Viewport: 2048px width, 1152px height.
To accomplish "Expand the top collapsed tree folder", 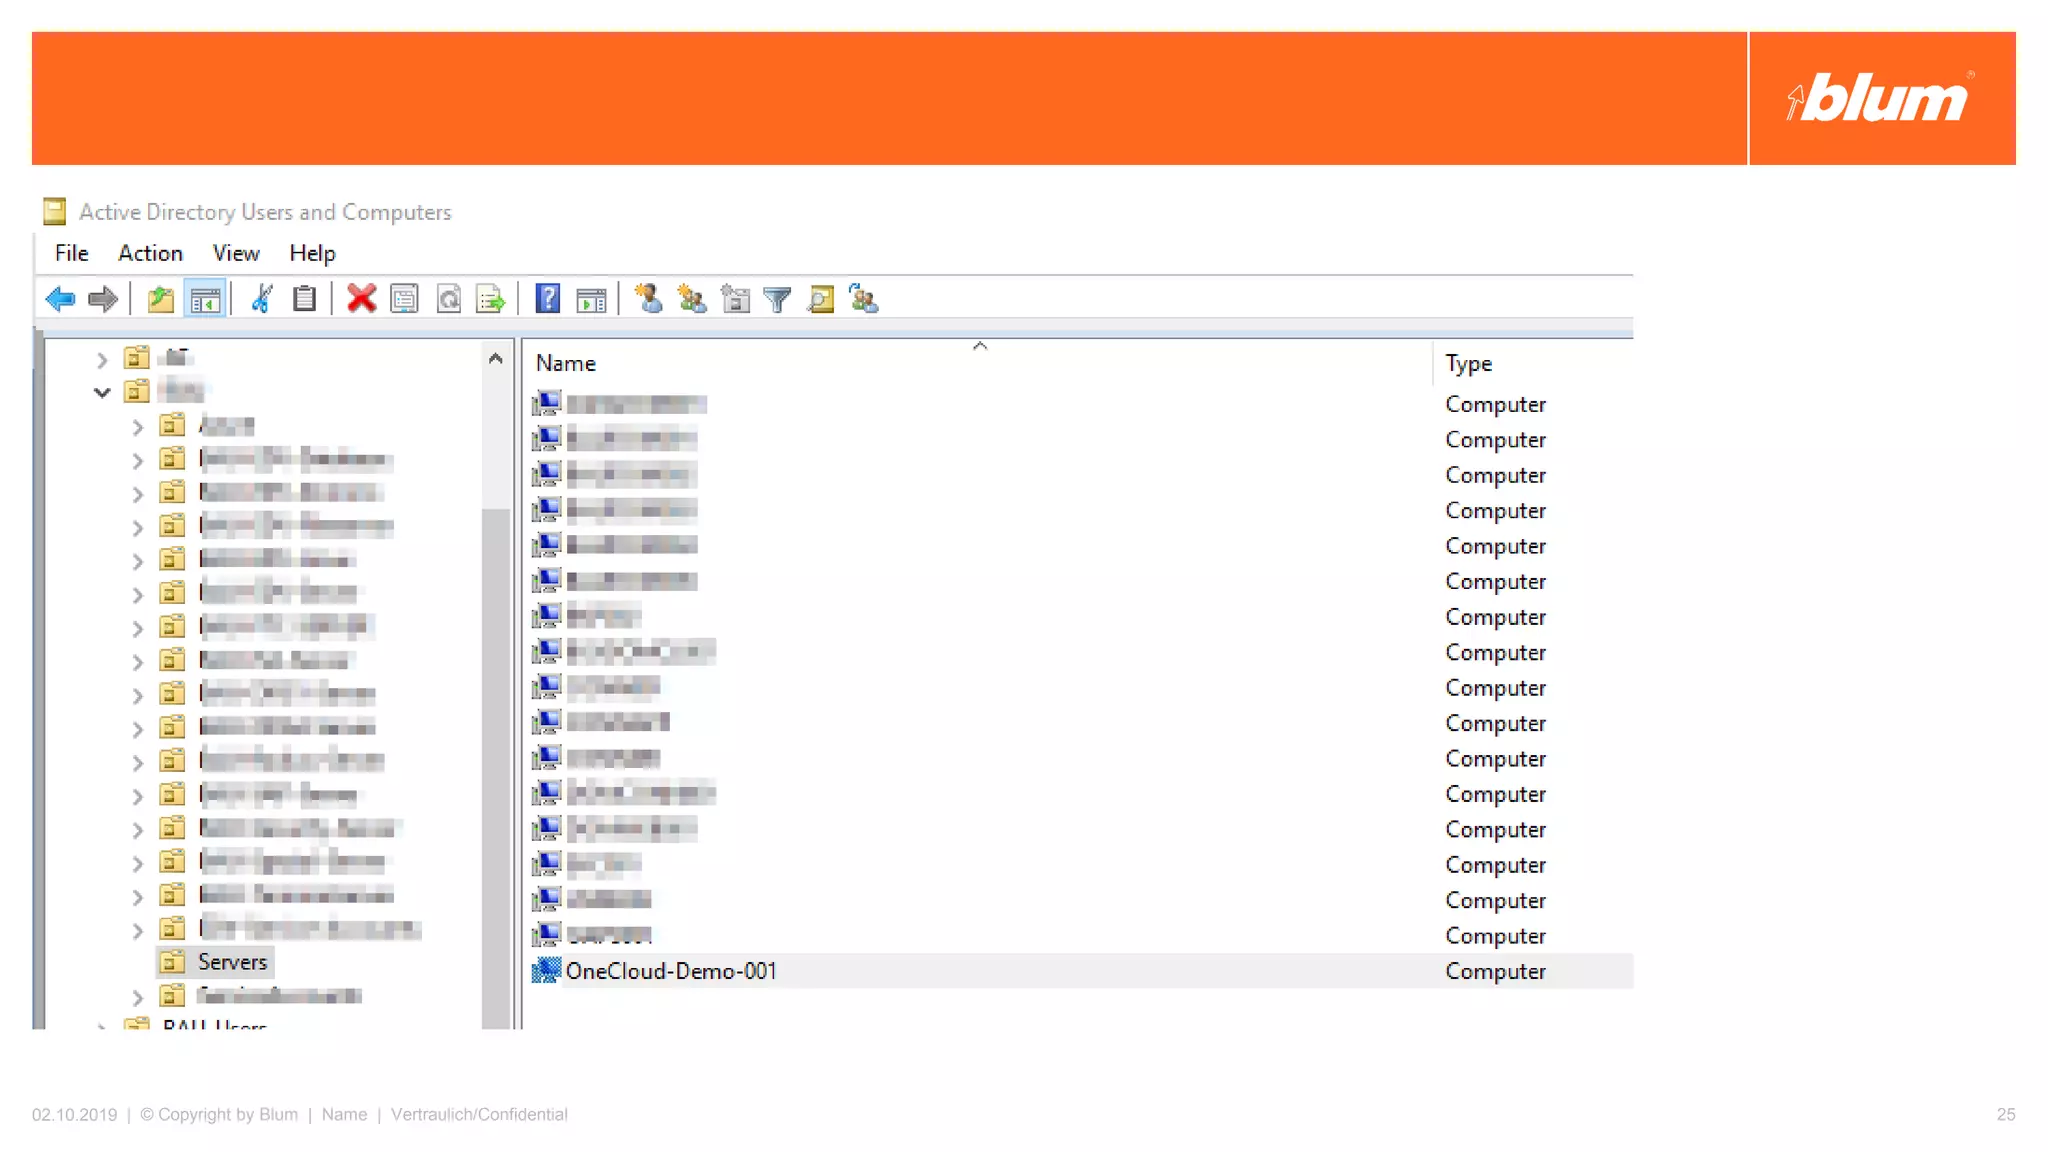I will (102, 358).
